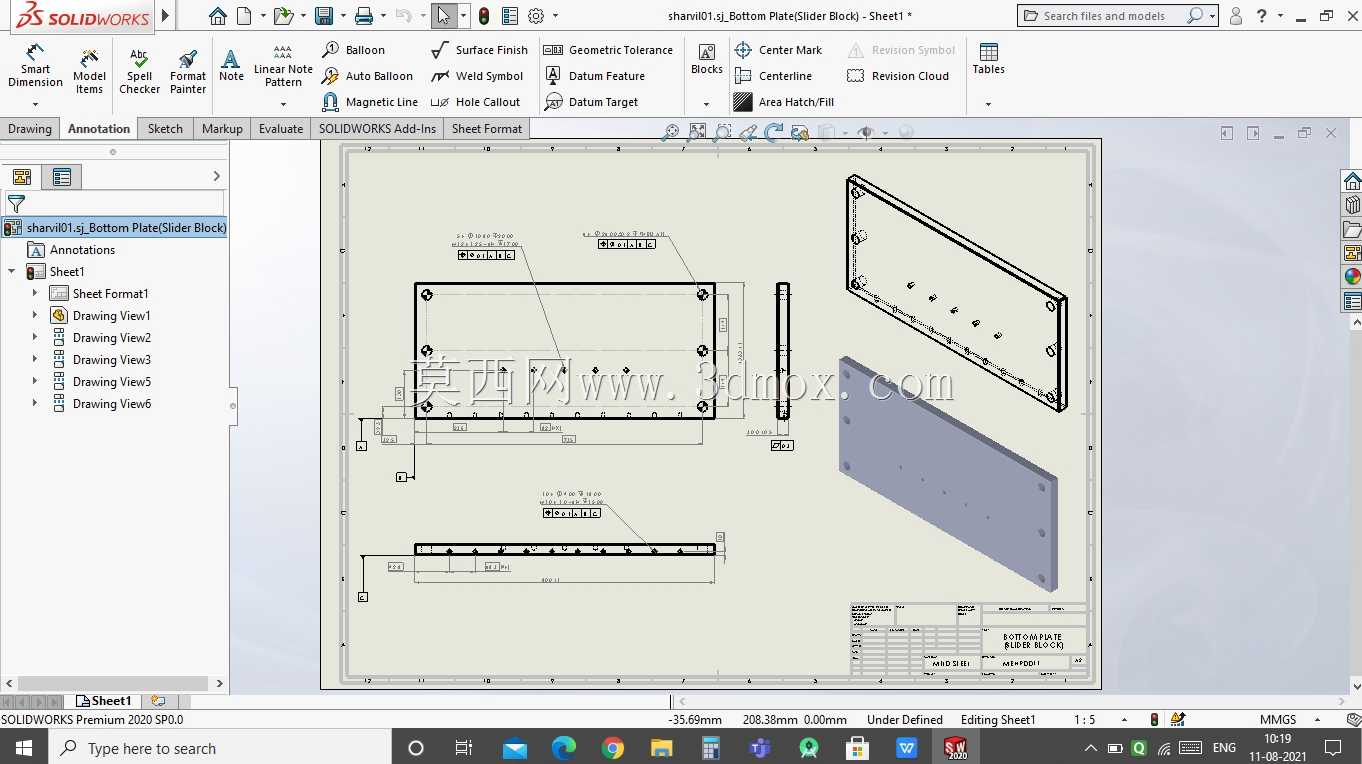Screen dimensions: 1362x764
Task: Open the Options gear icon
Action: click(x=536, y=16)
